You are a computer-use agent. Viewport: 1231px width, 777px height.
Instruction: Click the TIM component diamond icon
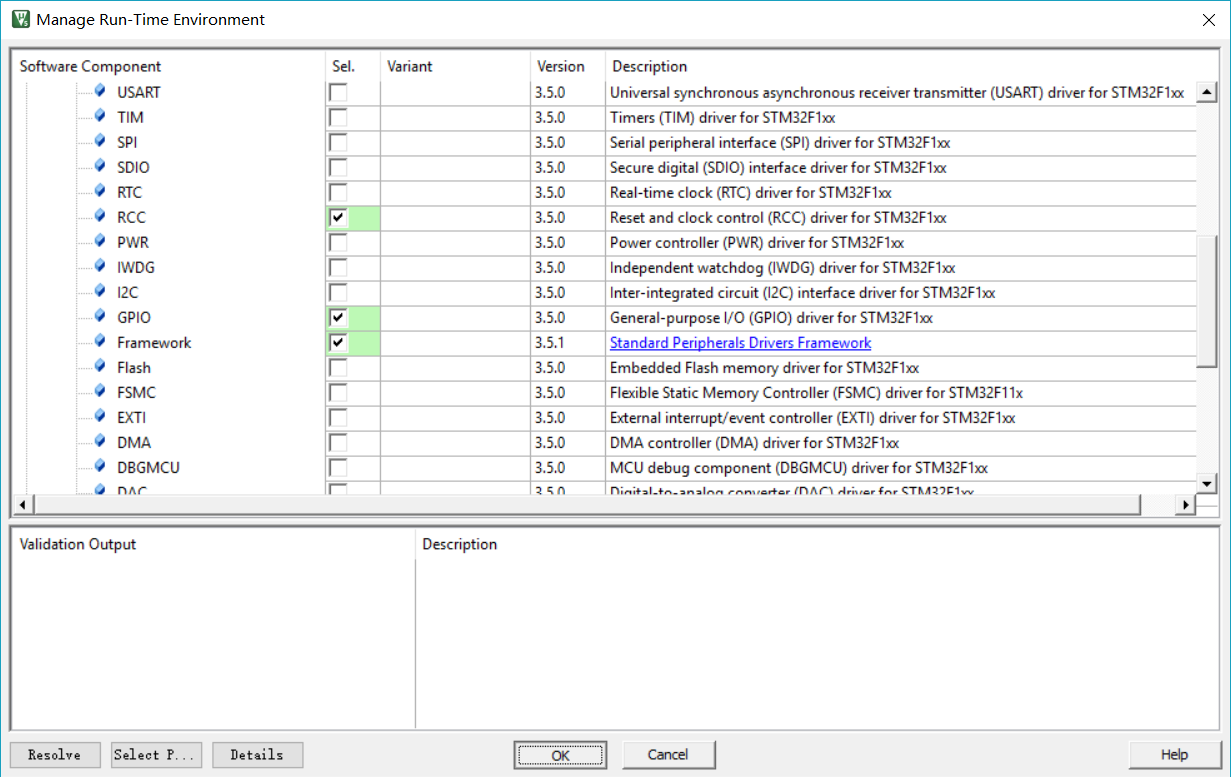click(x=100, y=116)
